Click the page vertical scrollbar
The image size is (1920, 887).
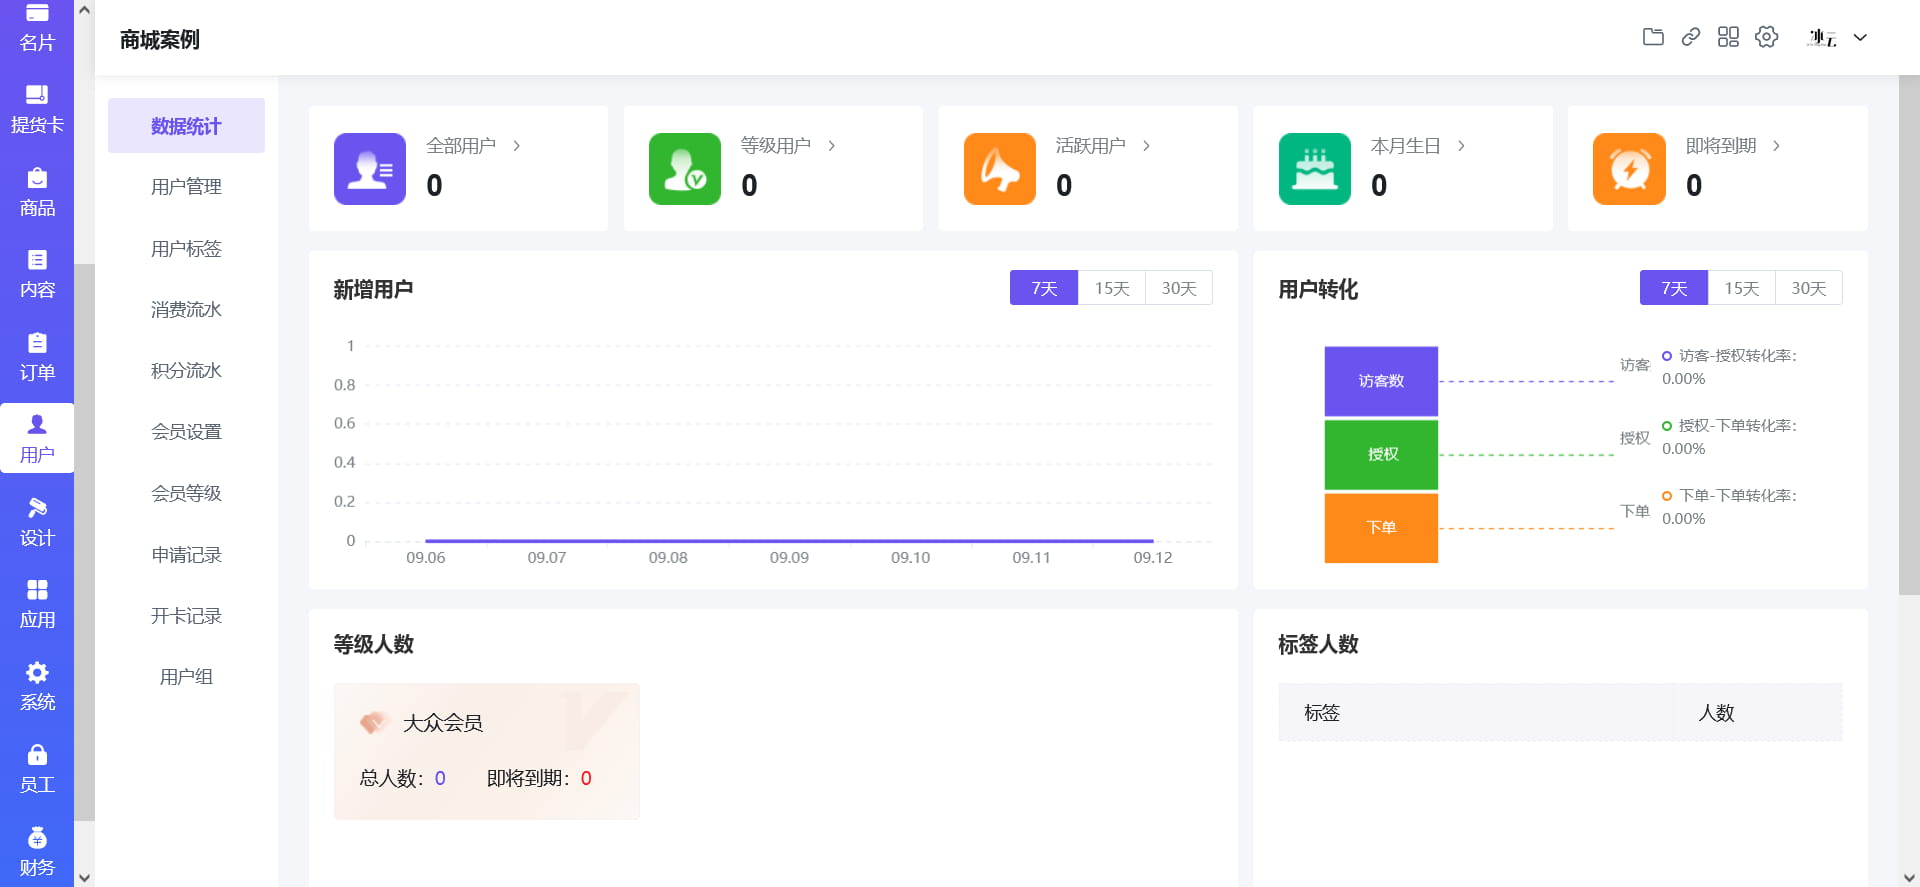coord(1909,335)
